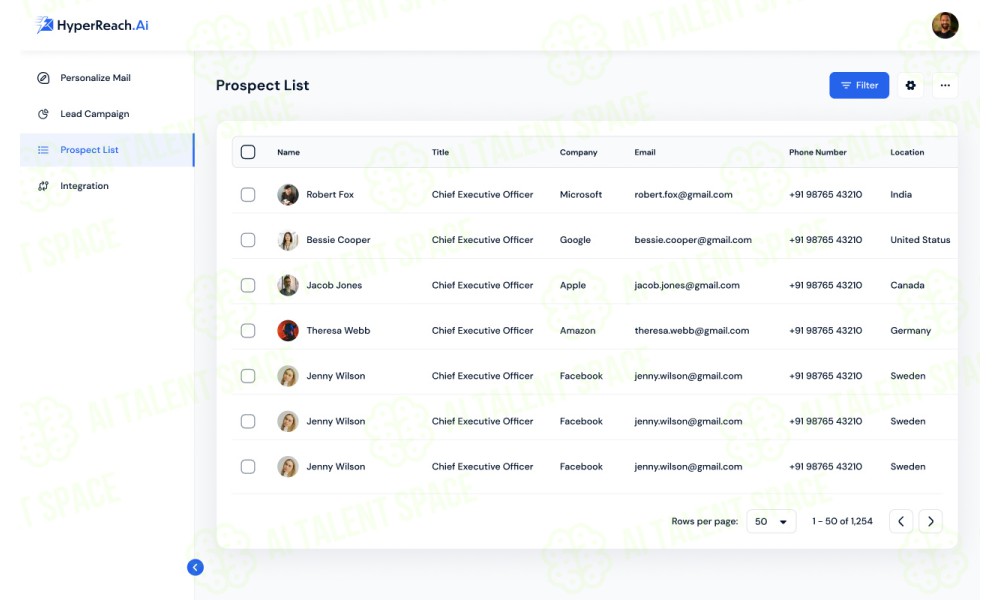The width and height of the screenshot is (1000, 600).
Task: Click the Microsoft company cell
Action: pyautogui.click(x=580, y=194)
